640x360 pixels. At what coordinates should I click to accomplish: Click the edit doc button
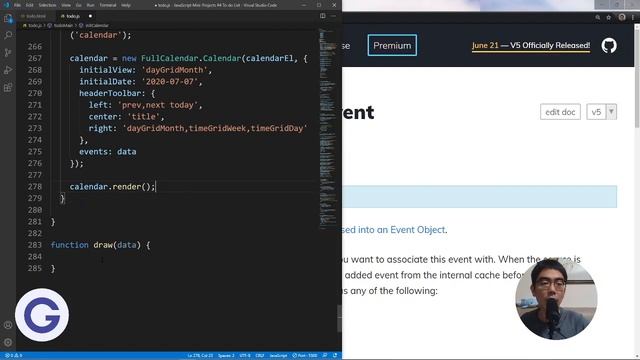560,112
